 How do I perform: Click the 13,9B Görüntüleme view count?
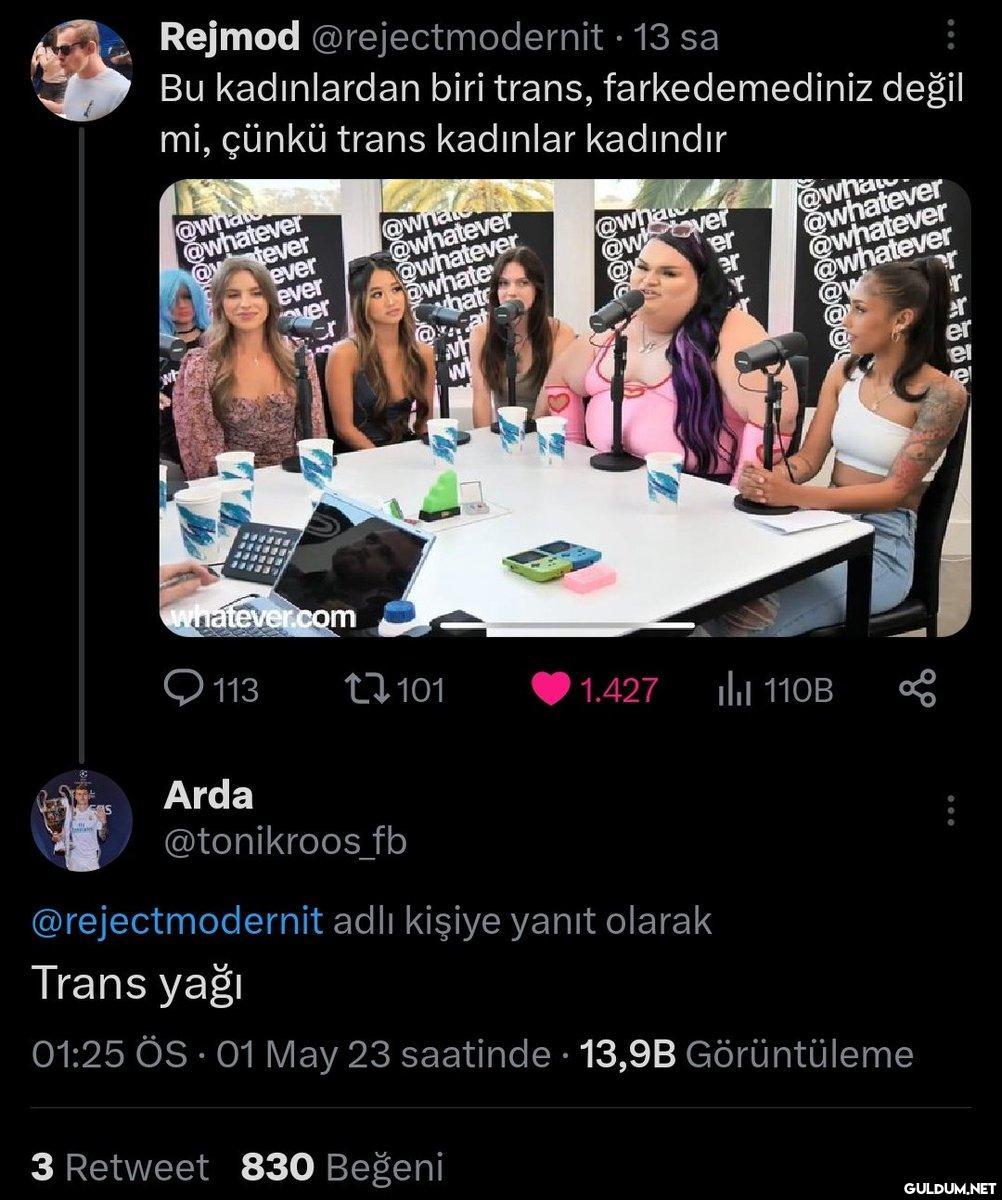[746, 1054]
